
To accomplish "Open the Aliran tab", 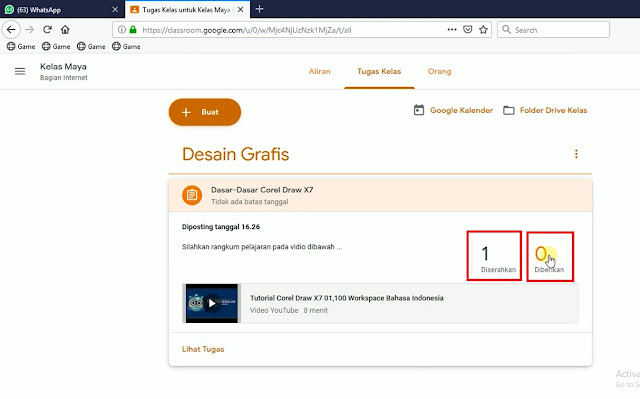I will click(x=320, y=71).
